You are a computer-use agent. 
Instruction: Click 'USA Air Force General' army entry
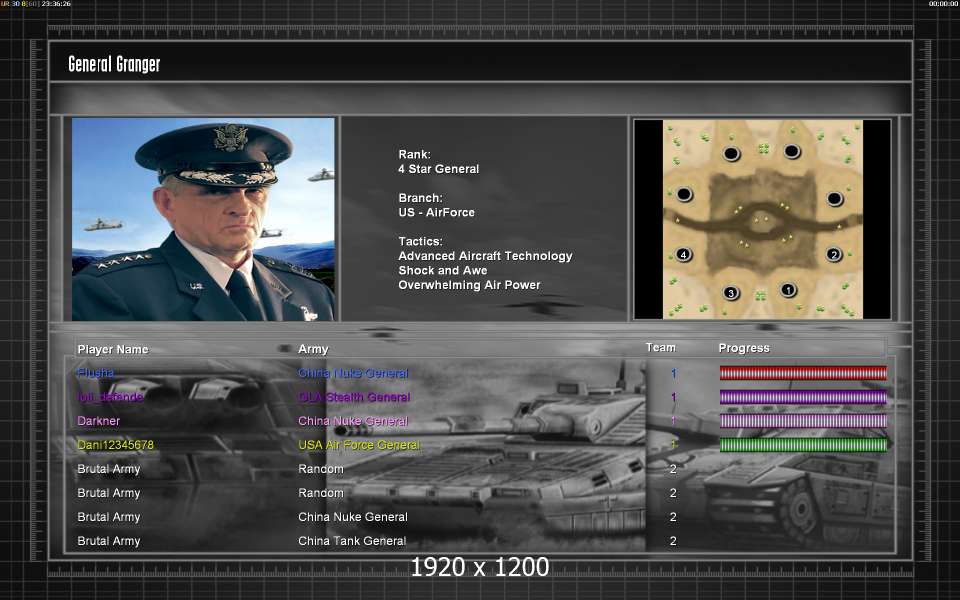tap(359, 445)
